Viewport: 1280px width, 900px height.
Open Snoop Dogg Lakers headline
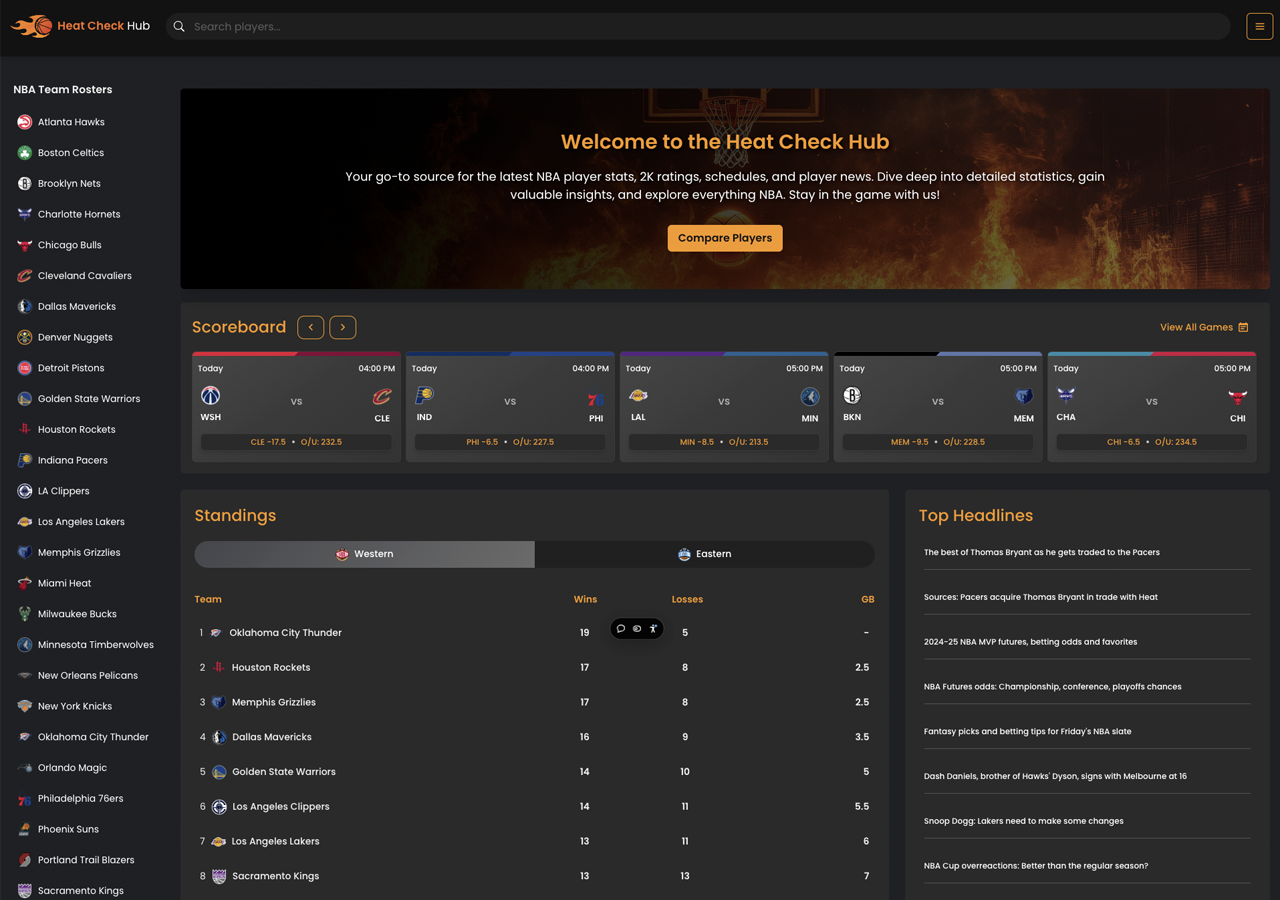(1023, 821)
